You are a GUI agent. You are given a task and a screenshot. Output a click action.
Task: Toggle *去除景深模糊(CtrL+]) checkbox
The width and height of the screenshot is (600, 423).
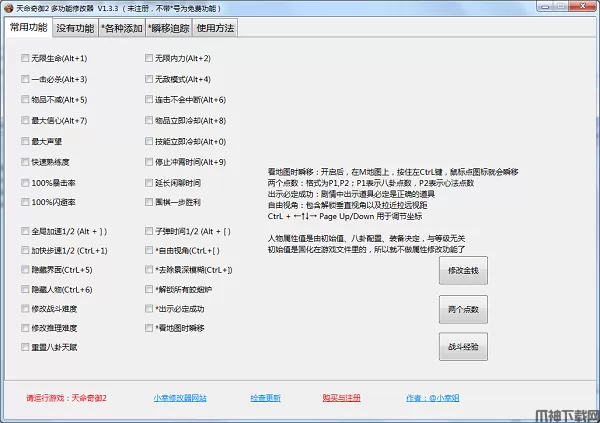click(x=149, y=270)
